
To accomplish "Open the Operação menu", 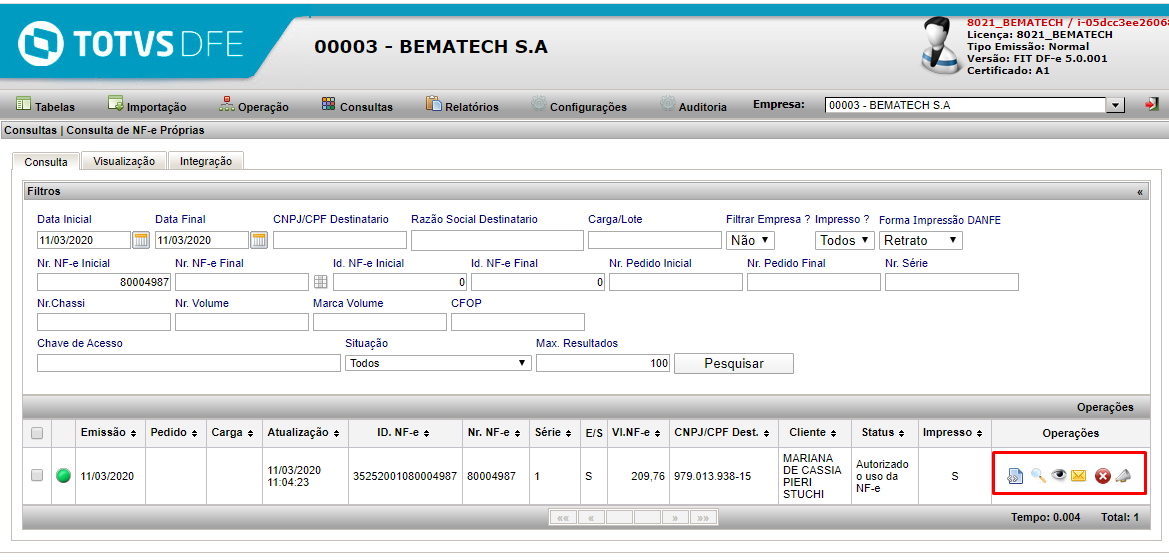I will pos(253,105).
